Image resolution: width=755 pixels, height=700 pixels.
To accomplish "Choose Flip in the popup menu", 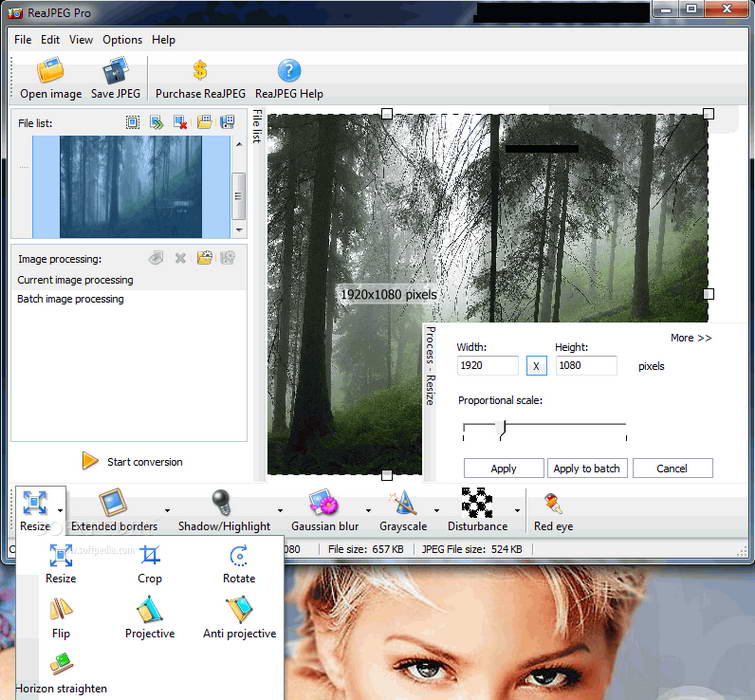I will tap(61, 619).
